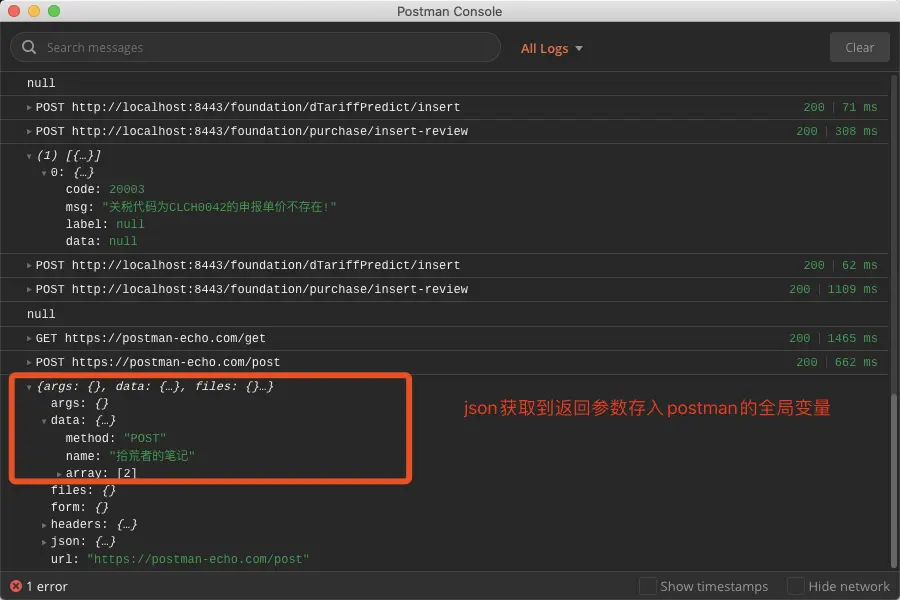The height and width of the screenshot is (600, 900).
Task: Click the args: {} line under data log
Action: click(x=79, y=404)
